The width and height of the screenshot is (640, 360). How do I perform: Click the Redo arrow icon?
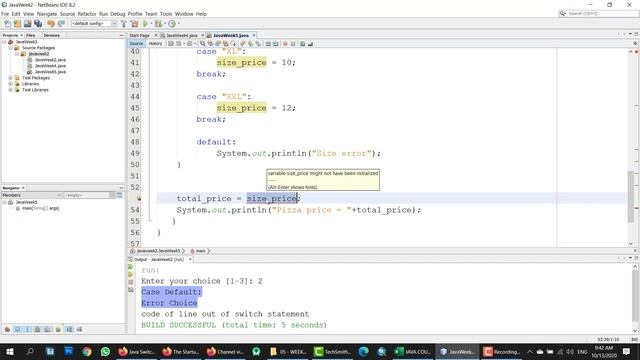click(61, 24)
